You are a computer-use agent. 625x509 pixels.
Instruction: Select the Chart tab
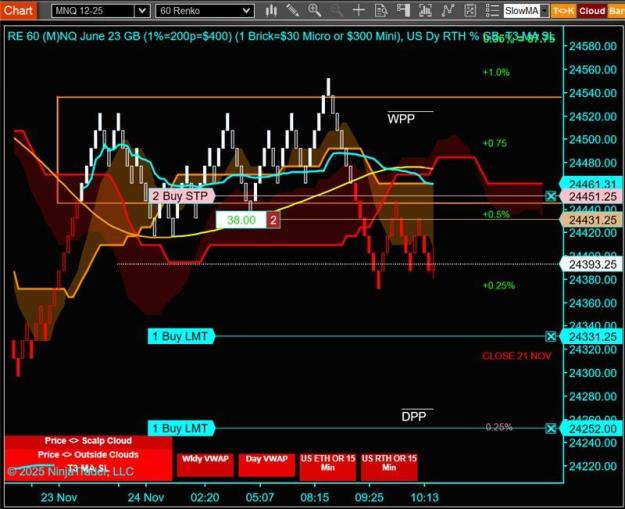tap(18, 10)
